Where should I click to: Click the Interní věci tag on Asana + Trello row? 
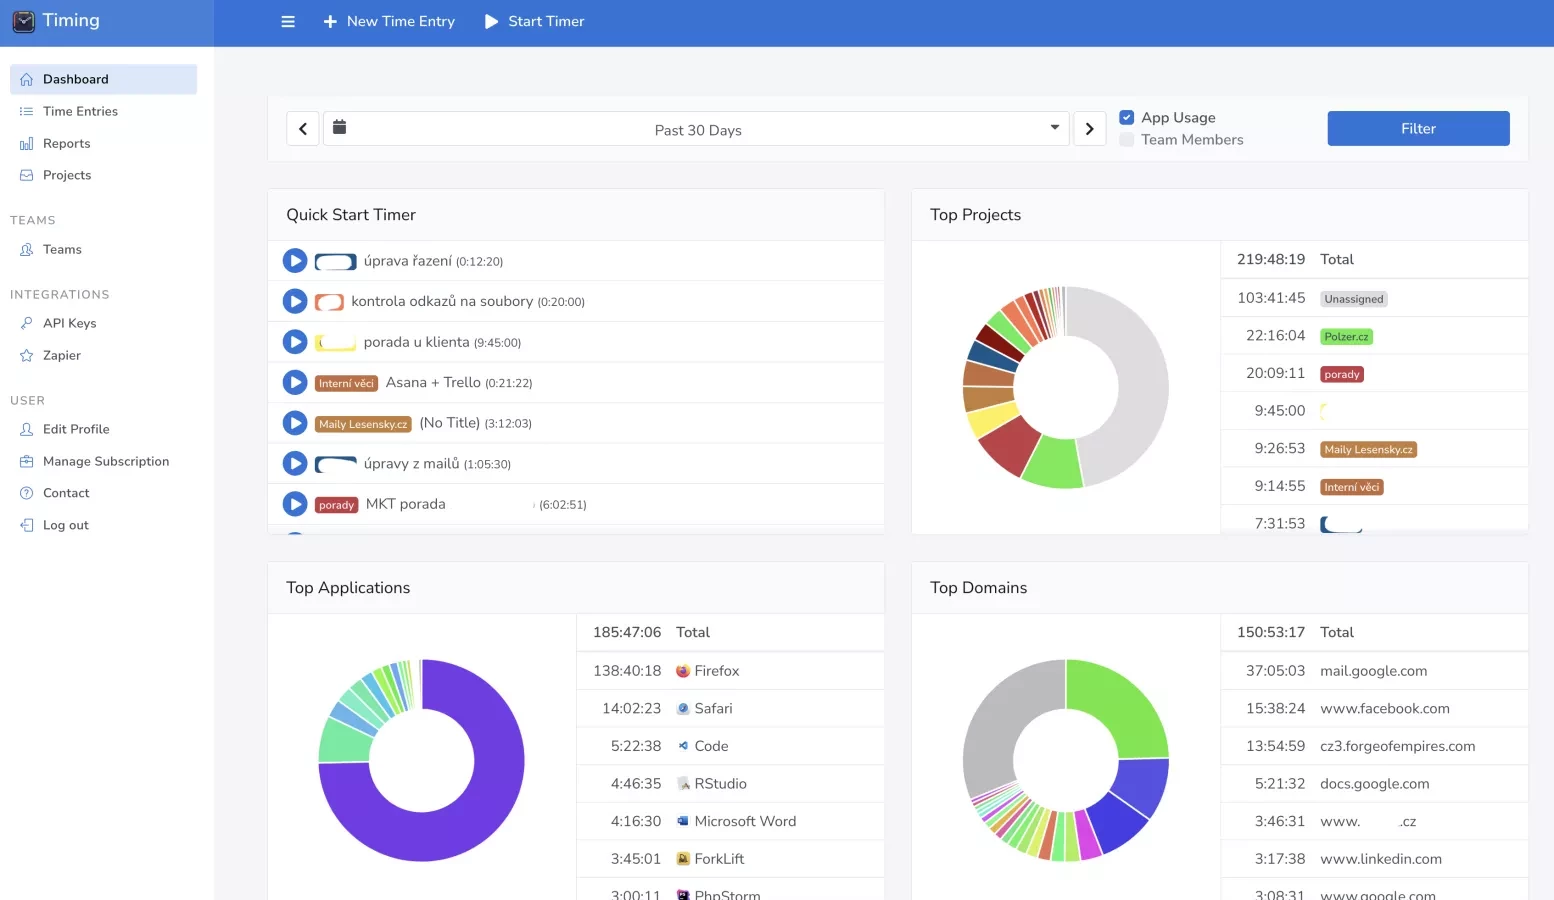pyautogui.click(x=346, y=383)
